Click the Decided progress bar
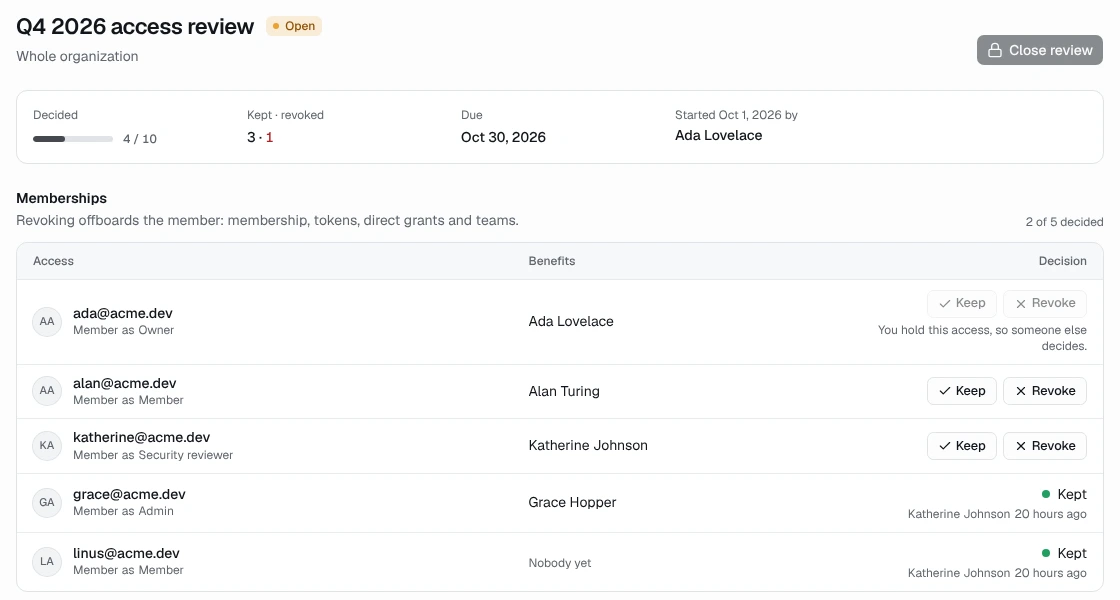 pos(73,139)
